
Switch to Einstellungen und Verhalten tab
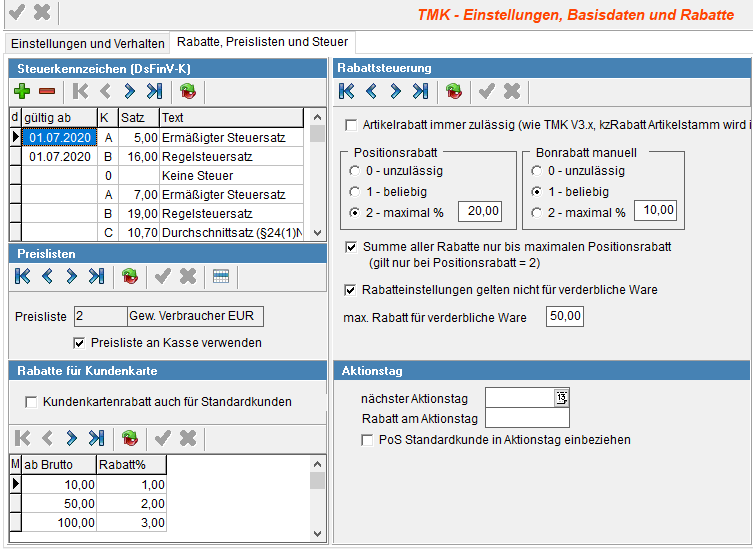[87, 44]
